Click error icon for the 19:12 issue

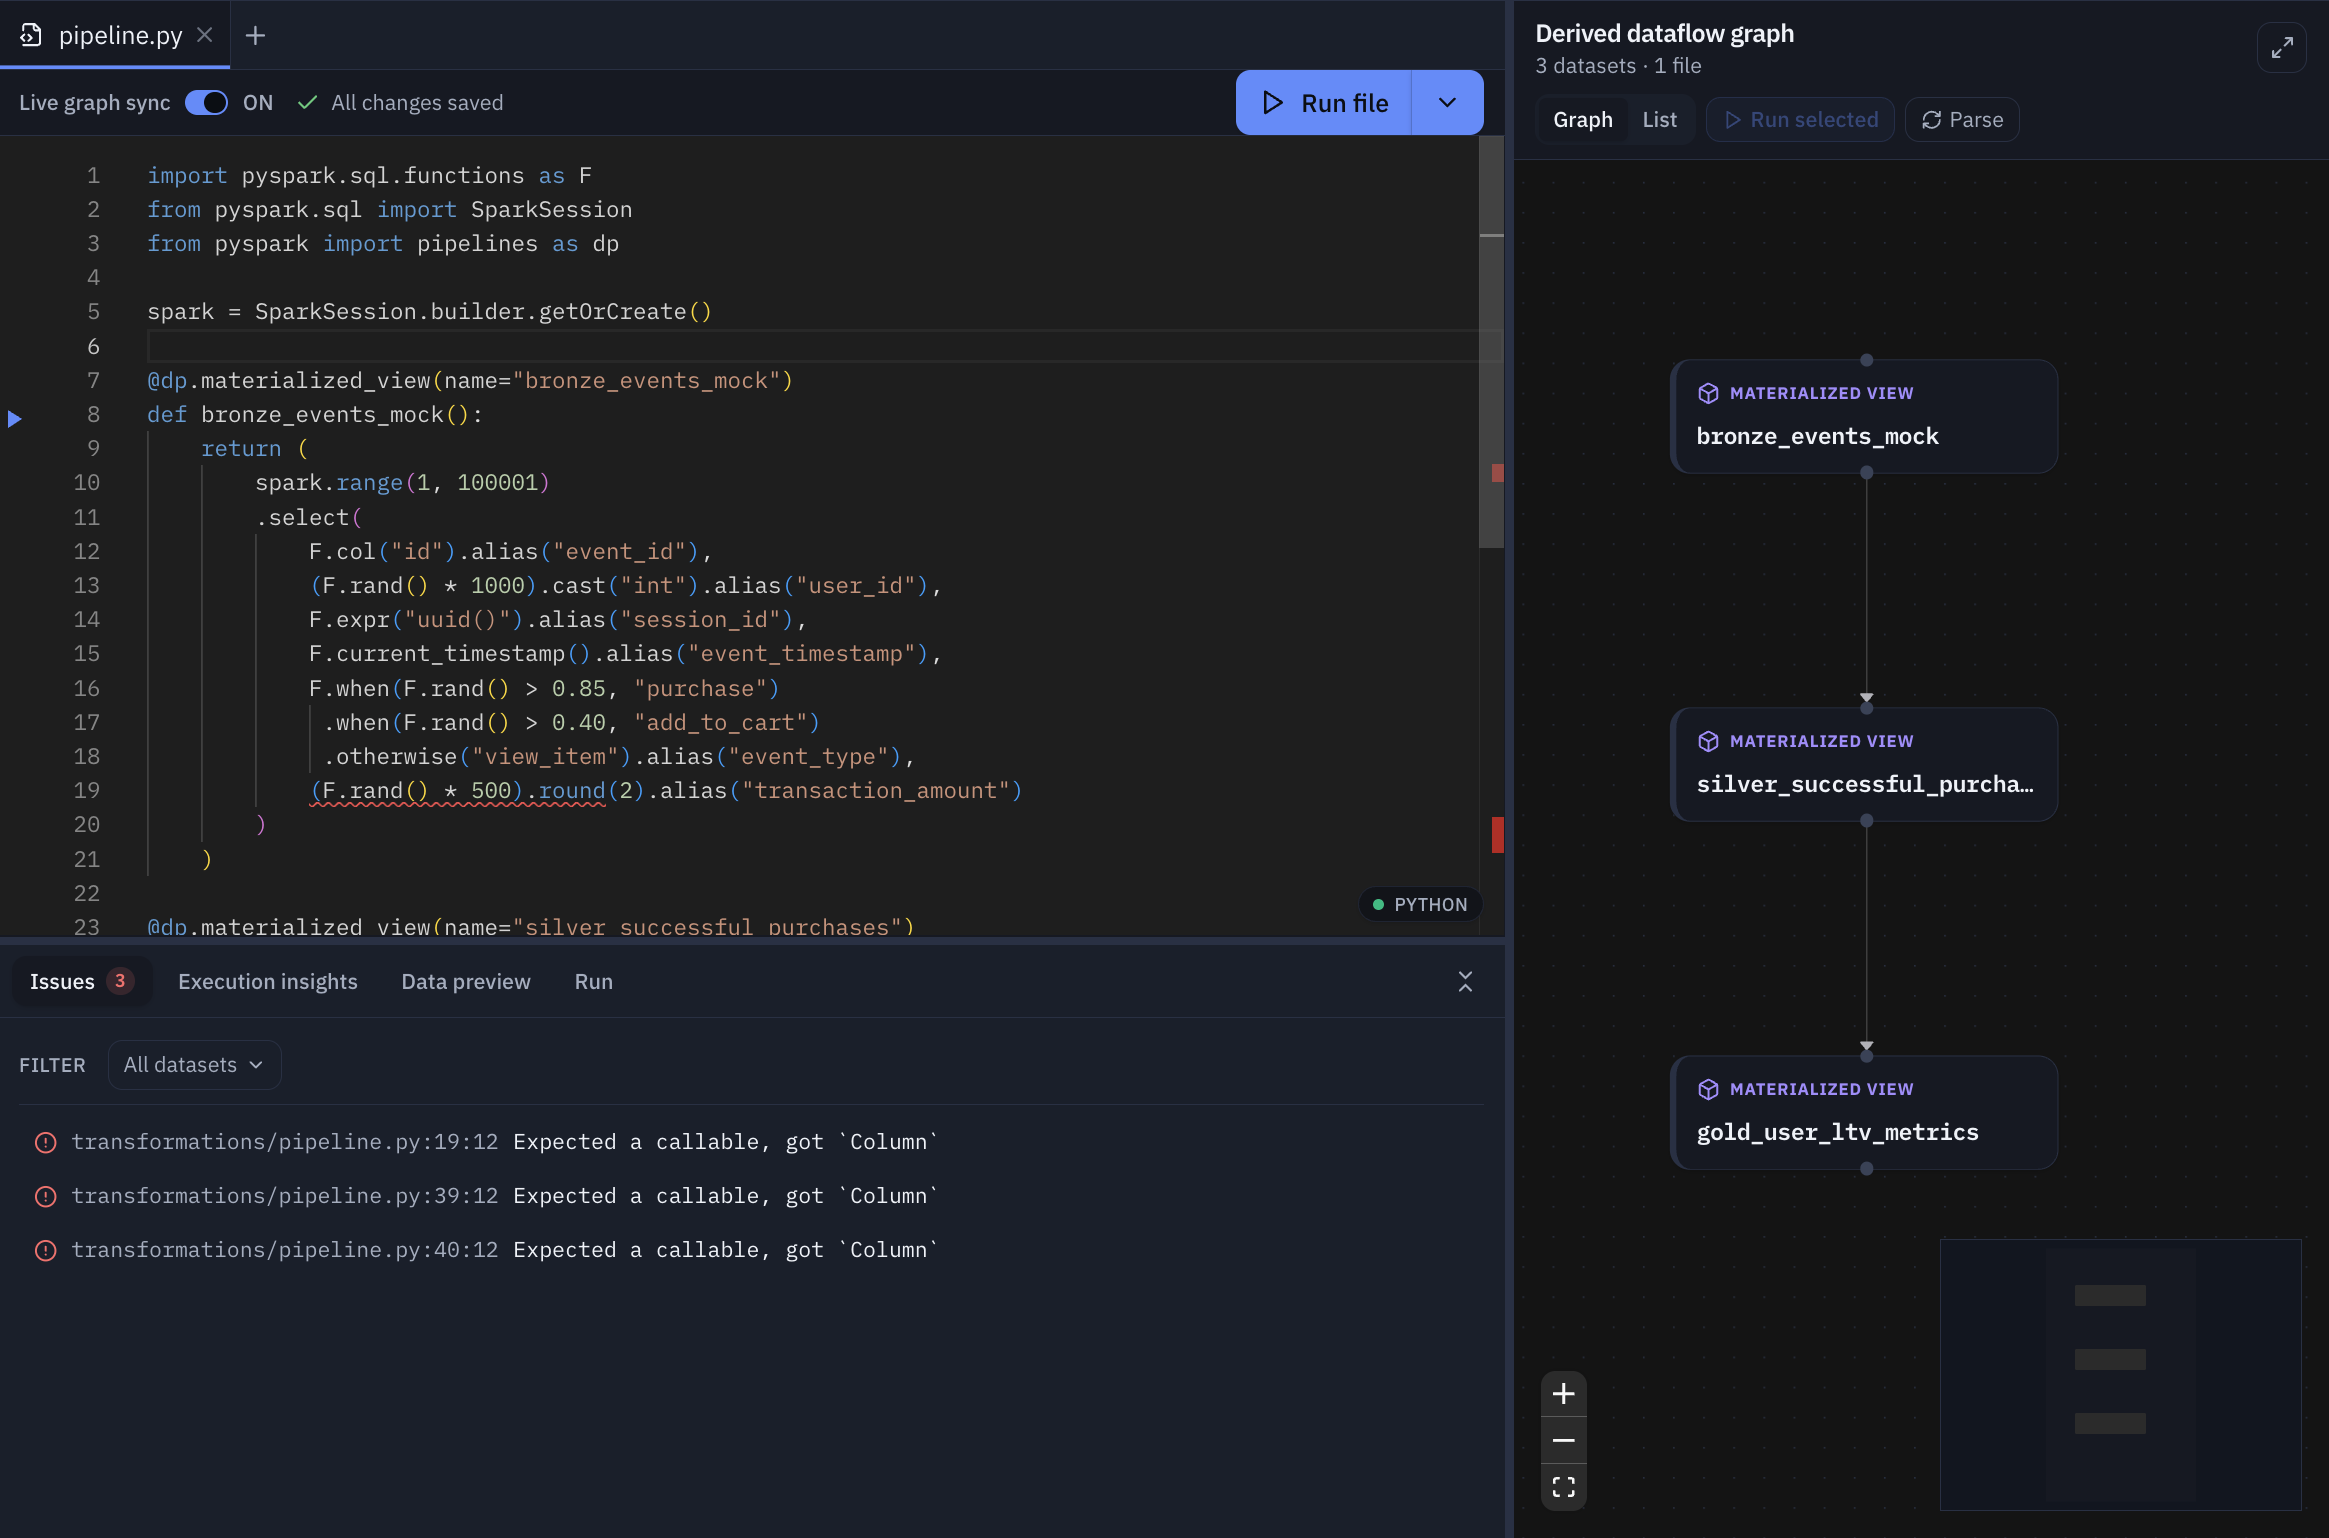click(x=46, y=1142)
